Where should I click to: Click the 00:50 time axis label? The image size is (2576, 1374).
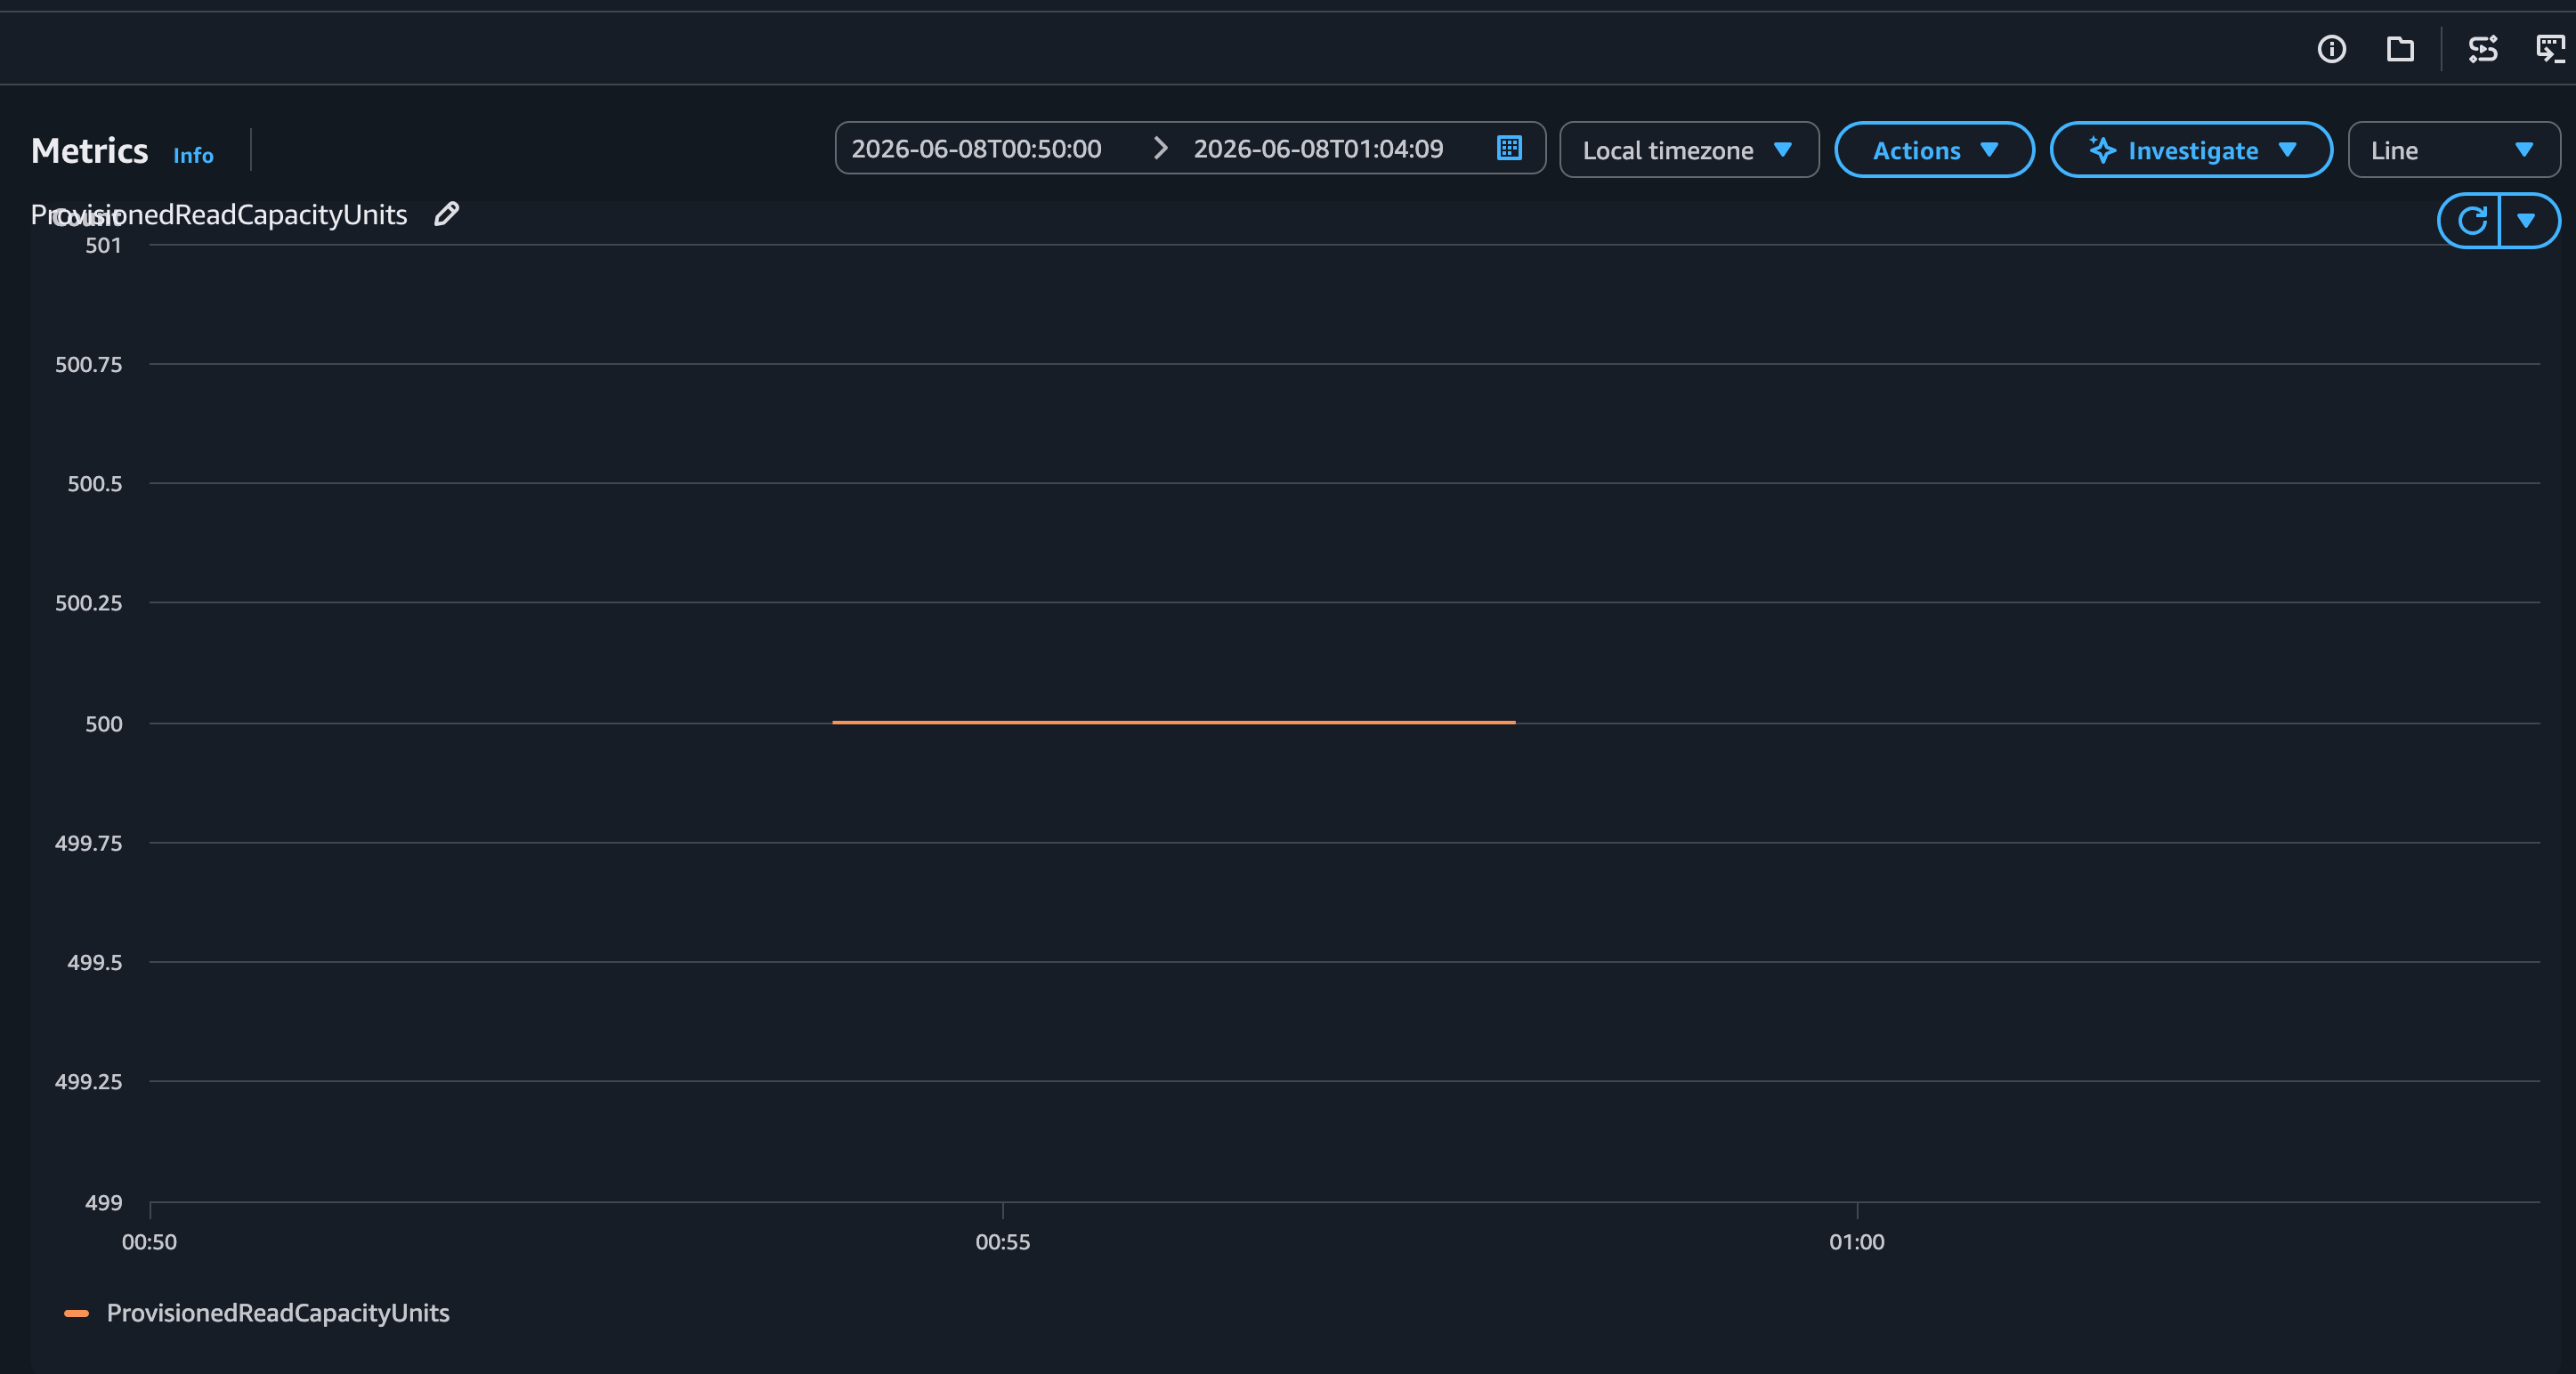click(149, 1242)
